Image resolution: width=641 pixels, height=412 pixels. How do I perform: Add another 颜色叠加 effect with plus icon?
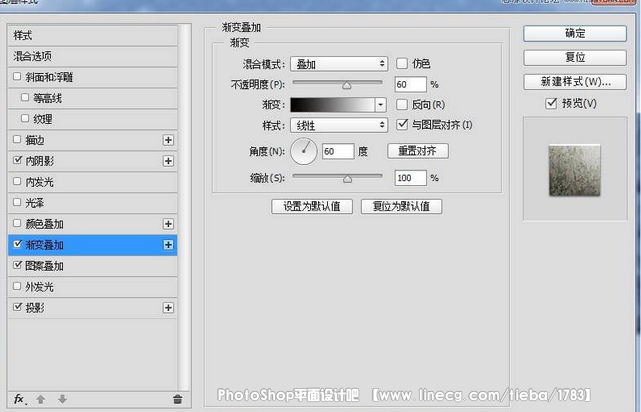coord(168,224)
